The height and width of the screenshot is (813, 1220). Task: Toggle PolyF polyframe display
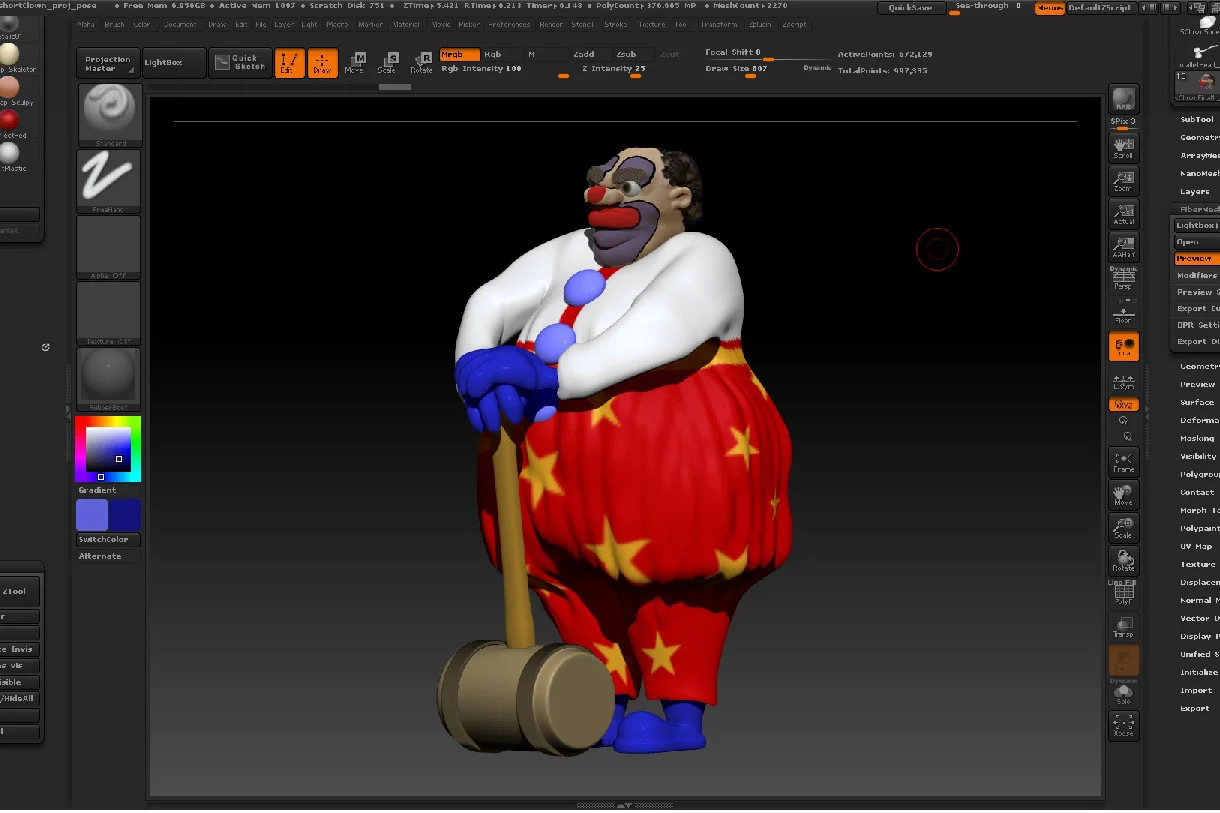pos(1123,594)
